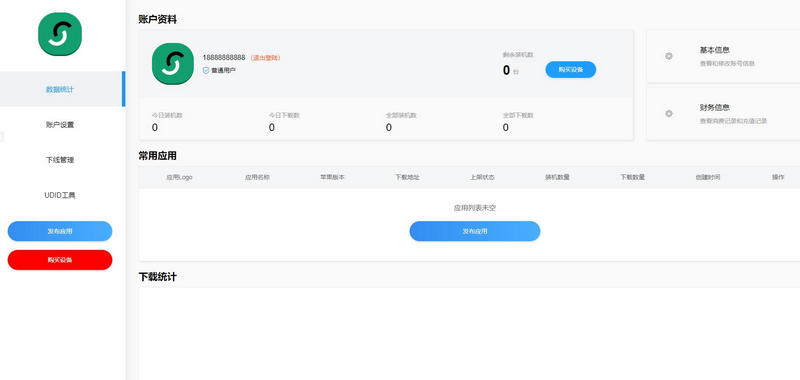Open the 数据统计 sidebar menu
This screenshot has height=380, width=800.
(x=61, y=89)
